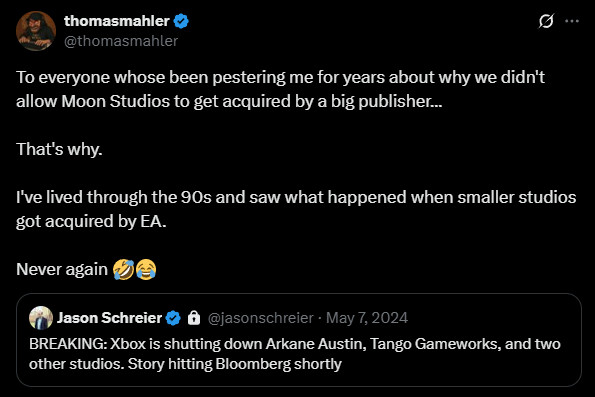595x397 pixels.
Task: Click thomasmahler's profile avatar
Action: [x=36, y=31]
